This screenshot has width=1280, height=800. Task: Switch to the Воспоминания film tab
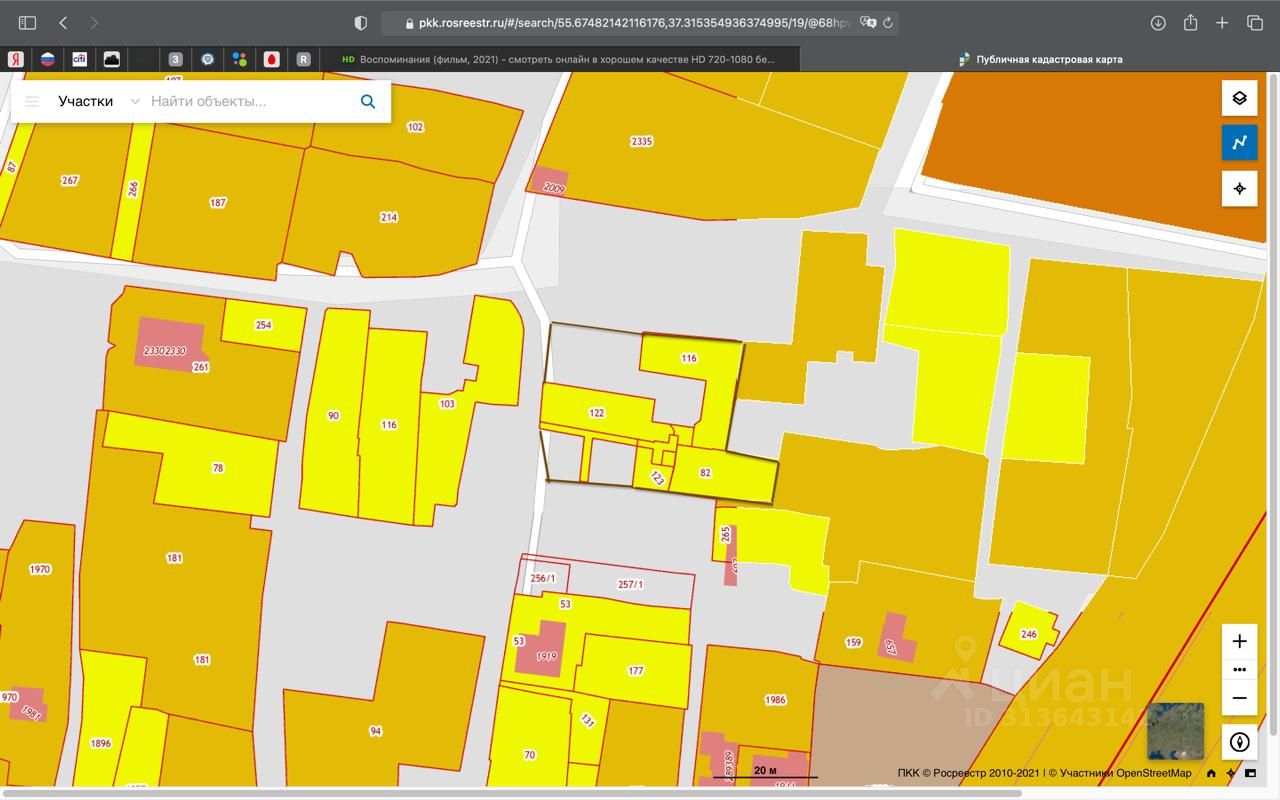(560, 59)
